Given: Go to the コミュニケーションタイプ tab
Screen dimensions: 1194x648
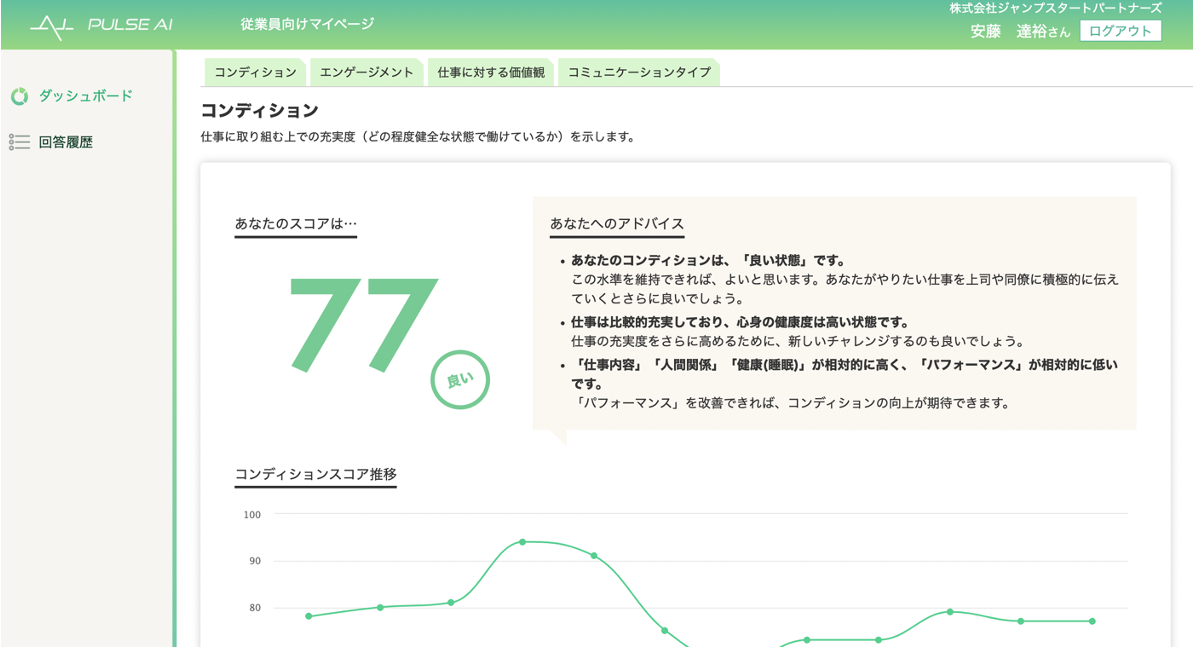Looking at the screenshot, I should pyautogui.click(x=639, y=72).
